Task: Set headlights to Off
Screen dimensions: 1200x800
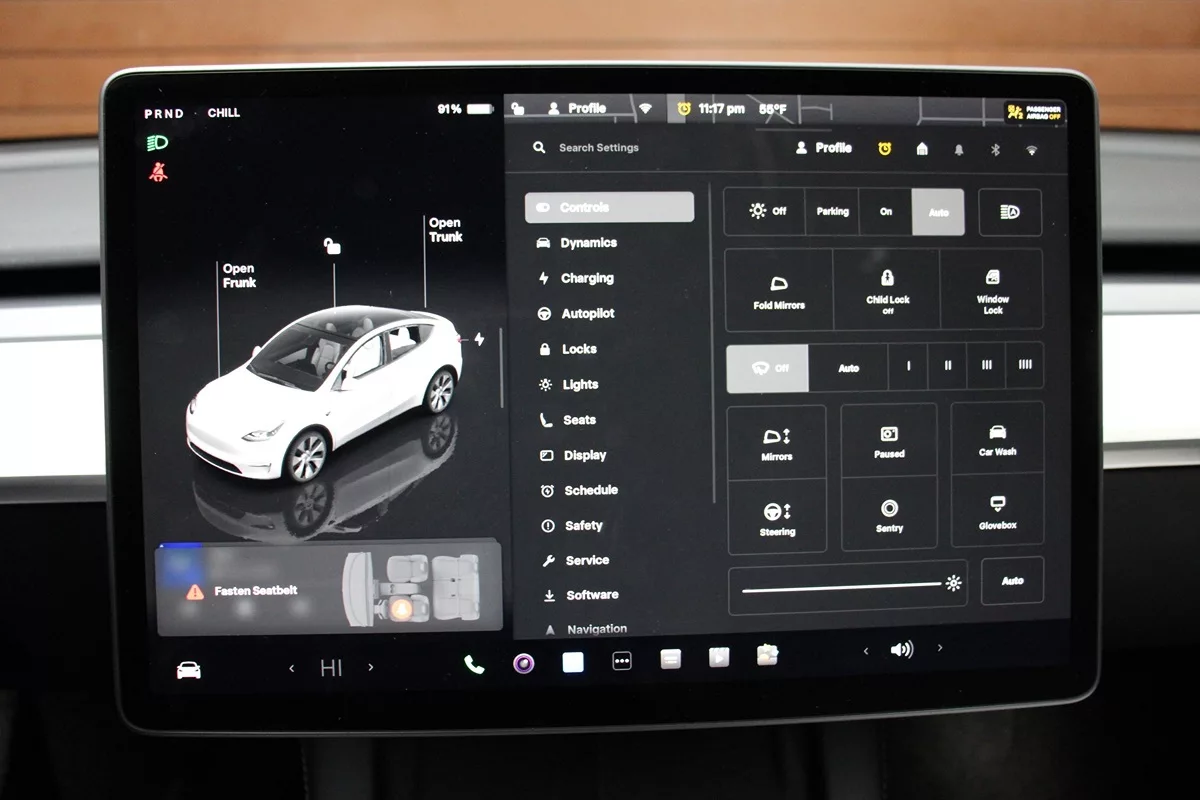Action: coord(767,211)
